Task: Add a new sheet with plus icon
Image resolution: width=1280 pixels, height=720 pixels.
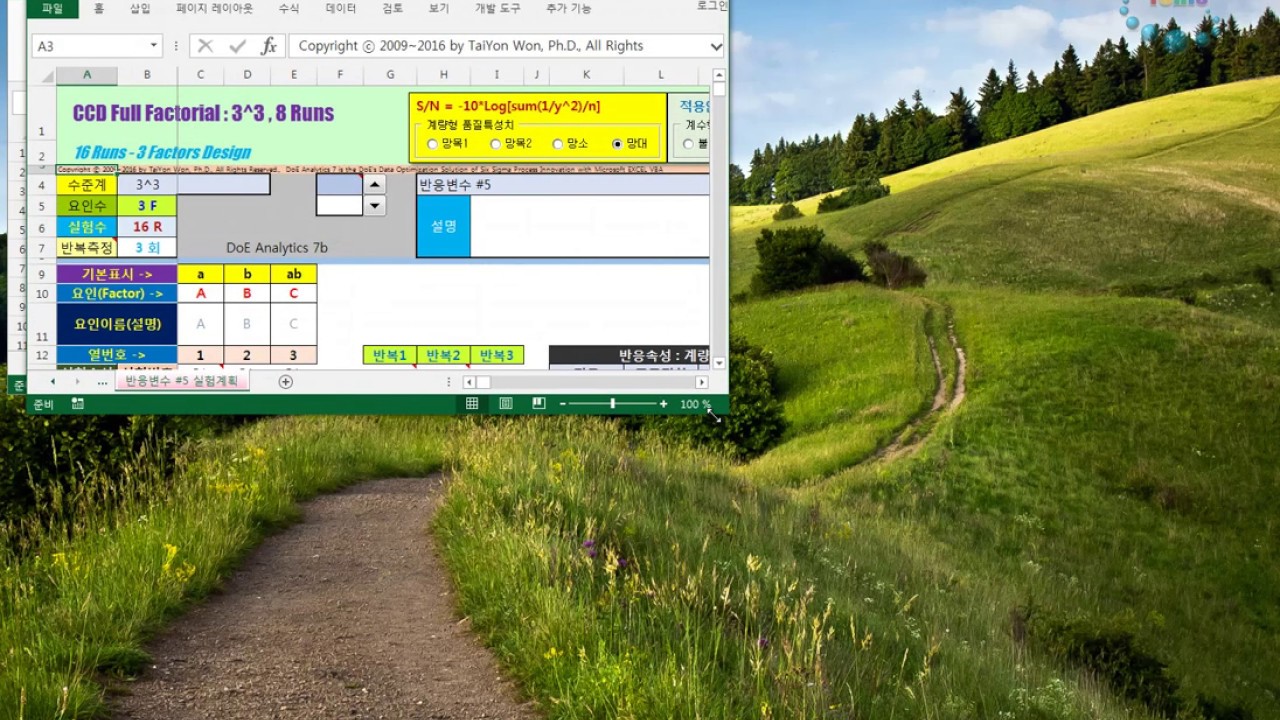Action: (286, 382)
